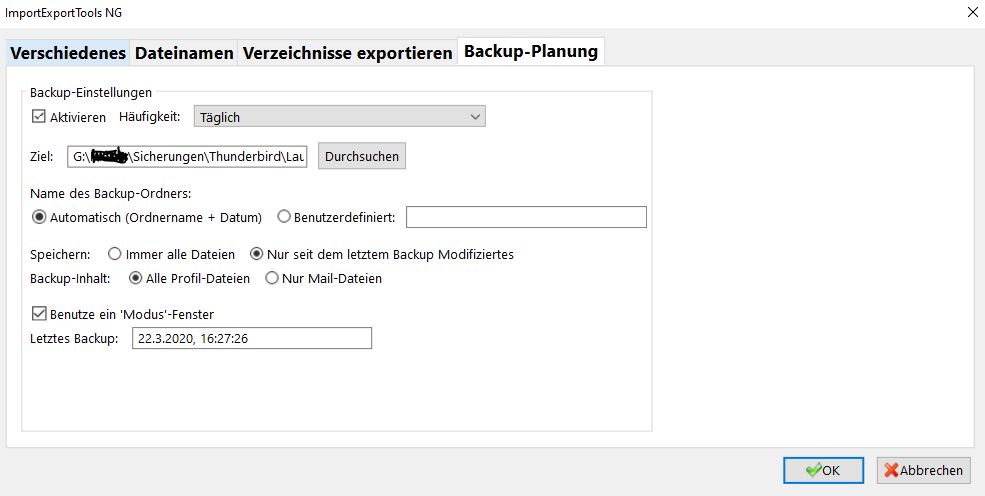Click the green checkmark on OK
Image resolution: width=985 pixels, height=496 pixels.
click(x=813, y=470)
